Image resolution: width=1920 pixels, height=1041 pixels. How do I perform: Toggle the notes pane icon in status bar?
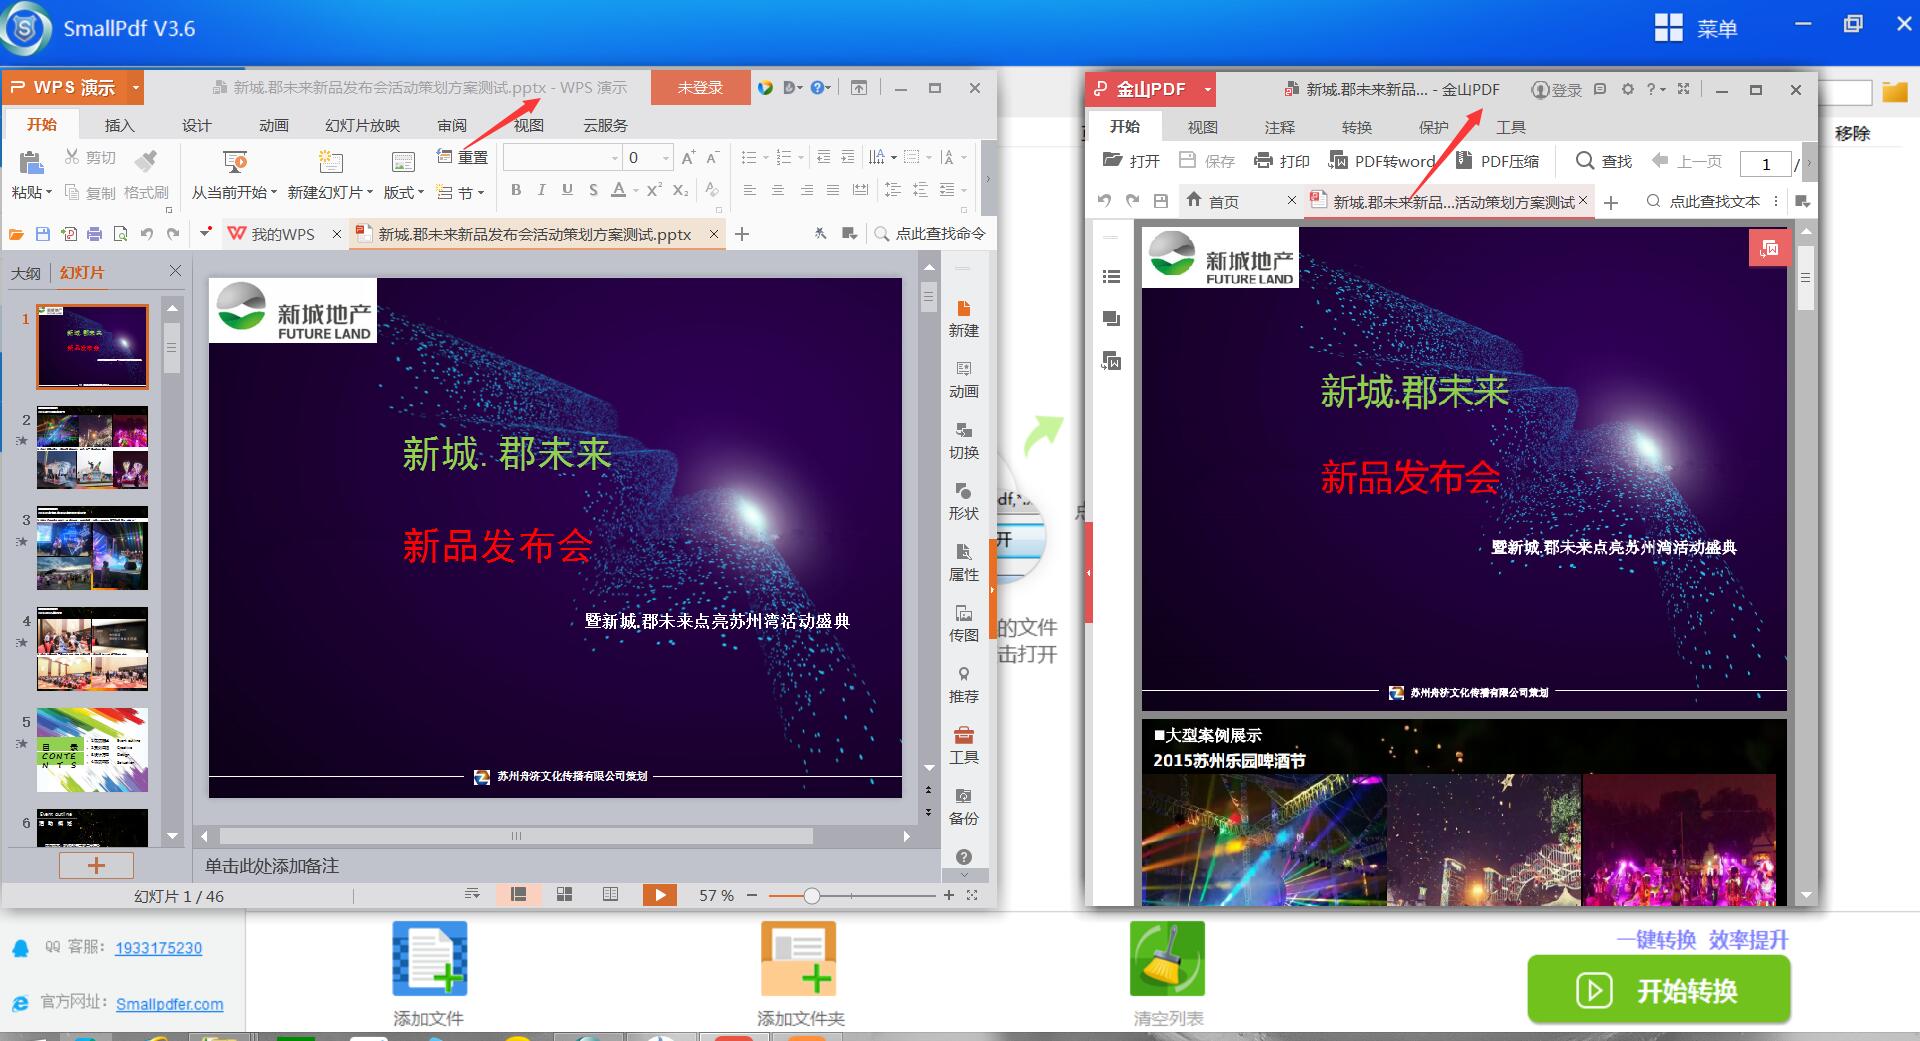point(472,894)
